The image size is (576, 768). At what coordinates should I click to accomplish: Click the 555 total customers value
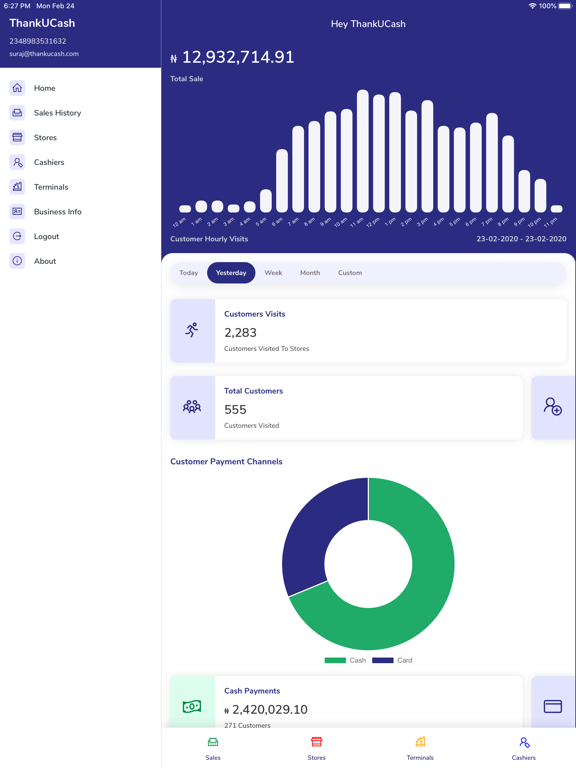tap(235, 409)
